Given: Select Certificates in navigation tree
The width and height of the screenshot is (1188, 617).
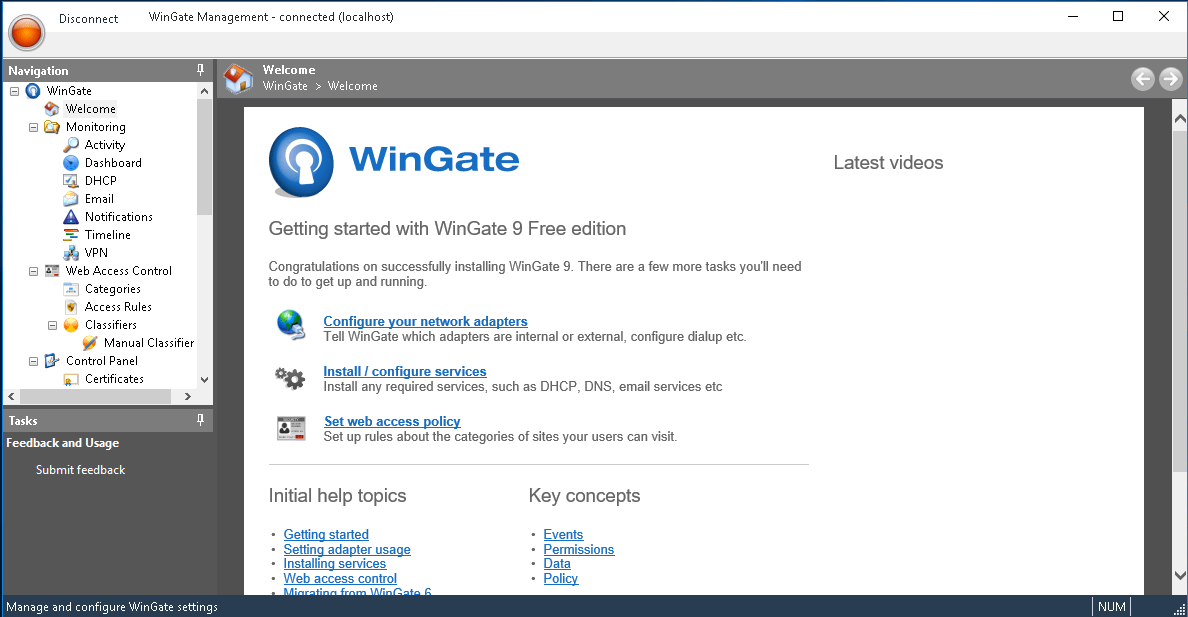Looking at the screenshot, I should click(114, 379).
